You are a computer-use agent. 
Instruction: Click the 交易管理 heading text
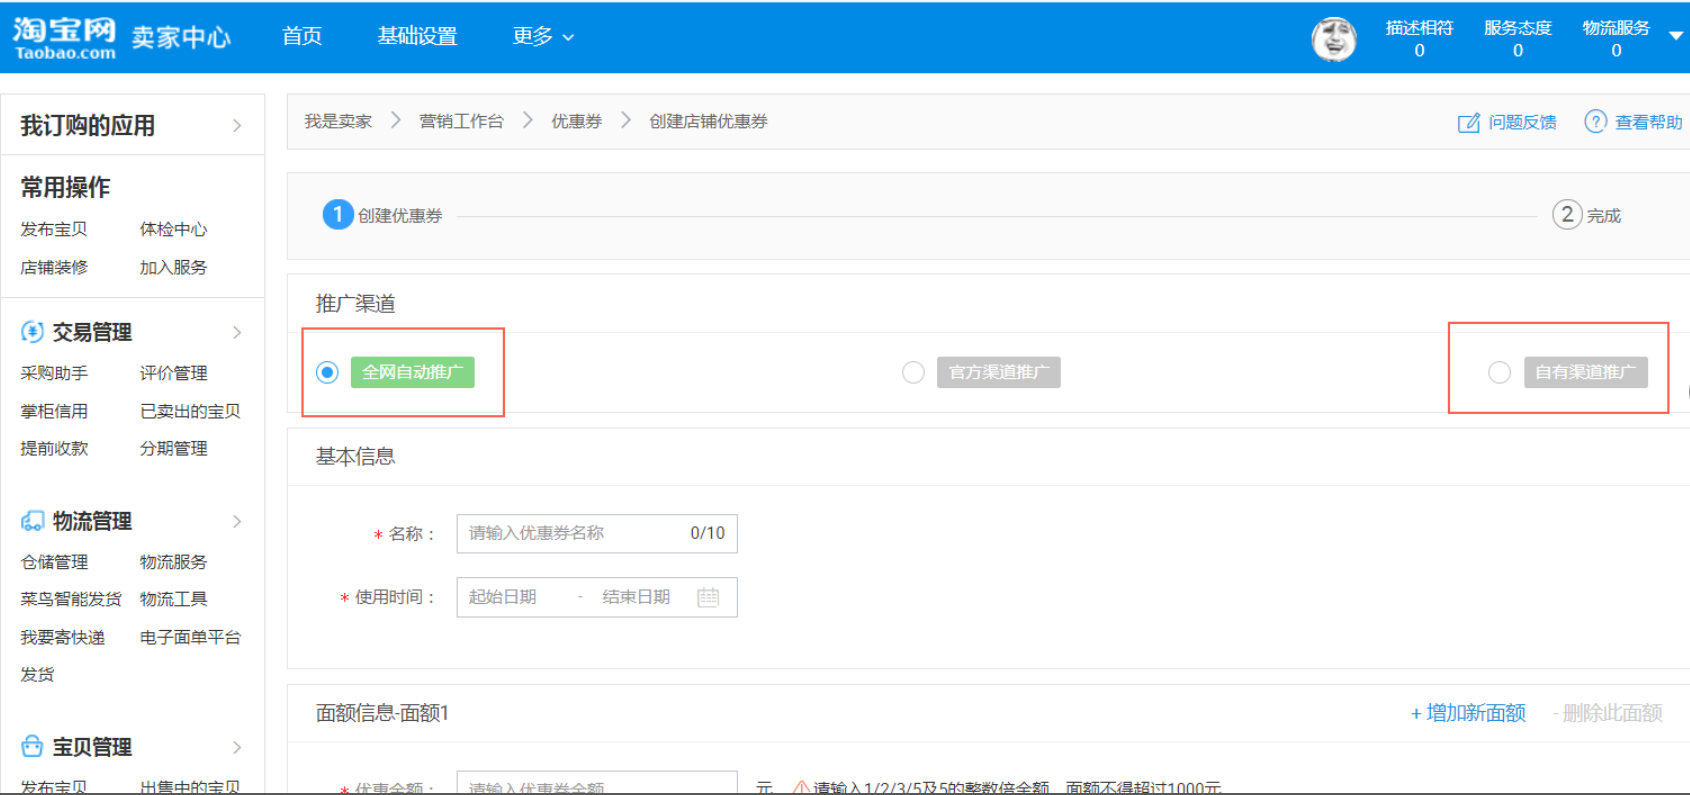[x=92, y=332]
